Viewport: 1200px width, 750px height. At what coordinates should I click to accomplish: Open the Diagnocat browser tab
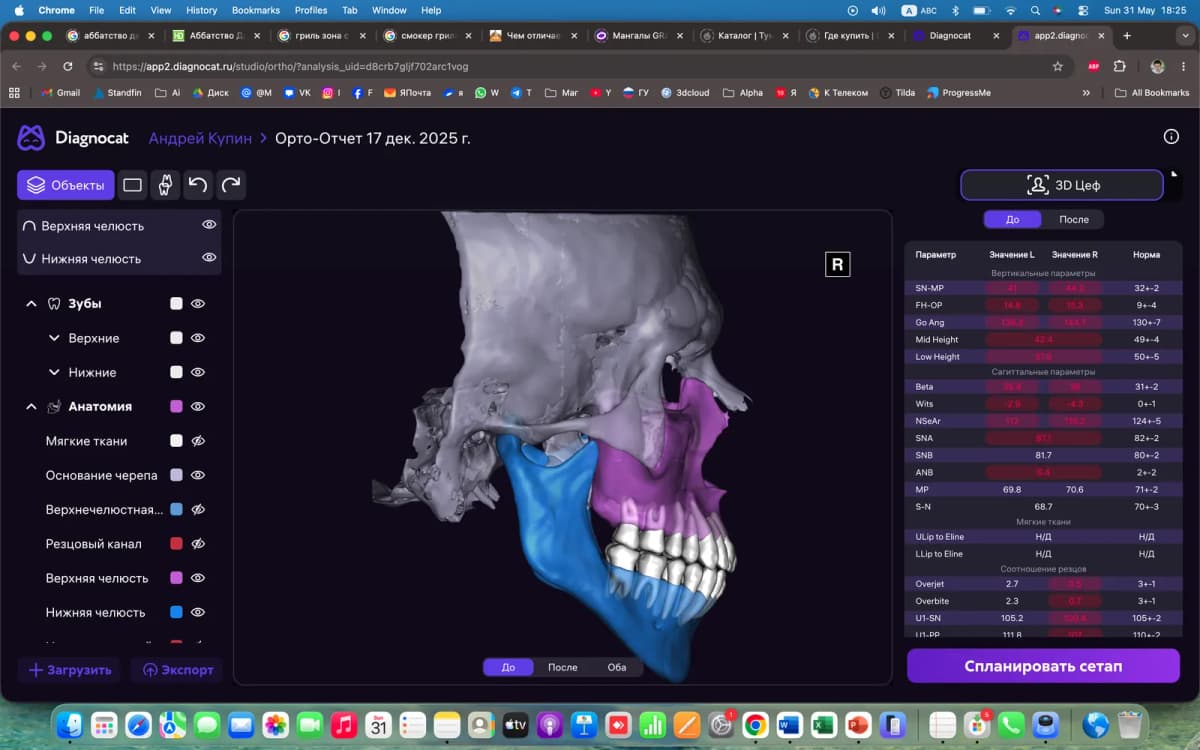[x=955, y=35]
